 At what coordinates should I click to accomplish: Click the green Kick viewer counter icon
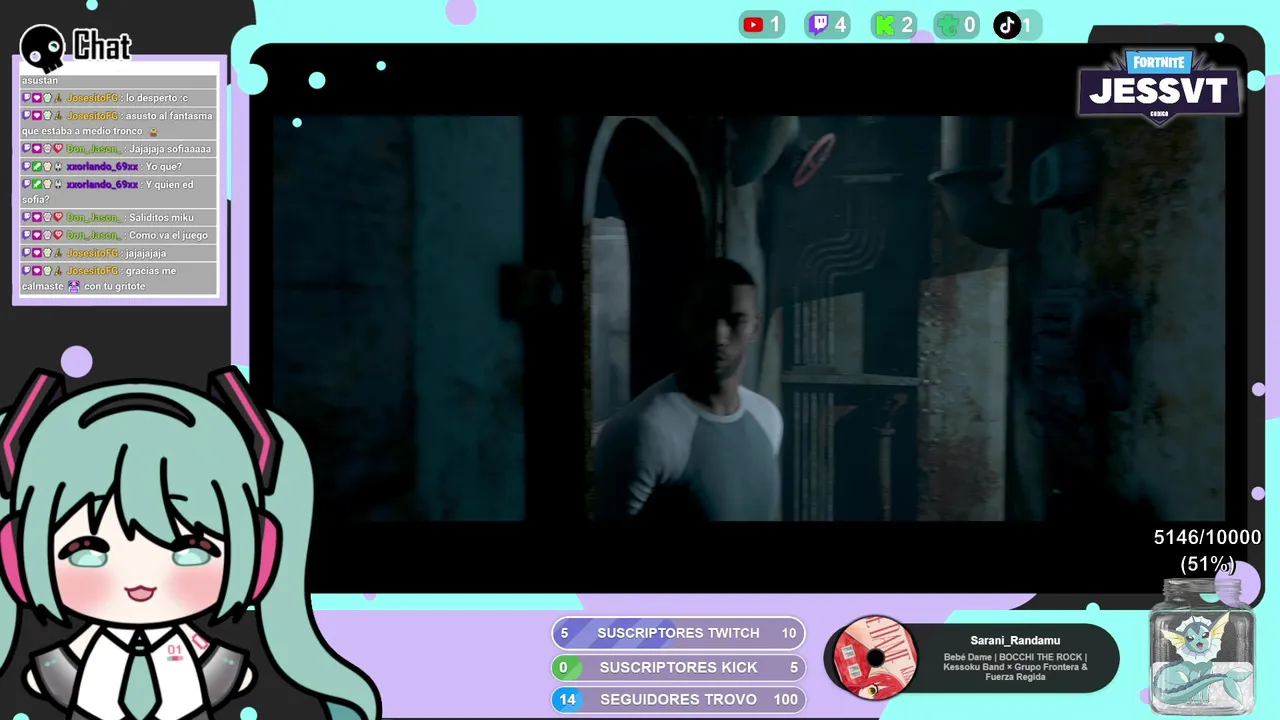tap(885, 25)
